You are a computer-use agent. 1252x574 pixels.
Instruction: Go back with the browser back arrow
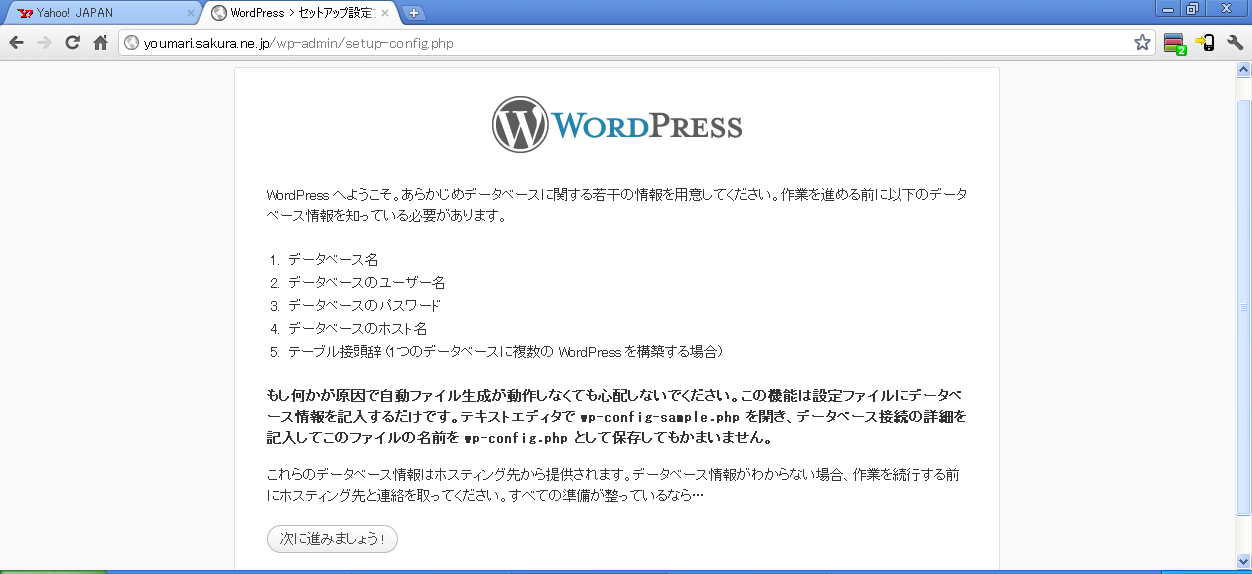point(16,43)
